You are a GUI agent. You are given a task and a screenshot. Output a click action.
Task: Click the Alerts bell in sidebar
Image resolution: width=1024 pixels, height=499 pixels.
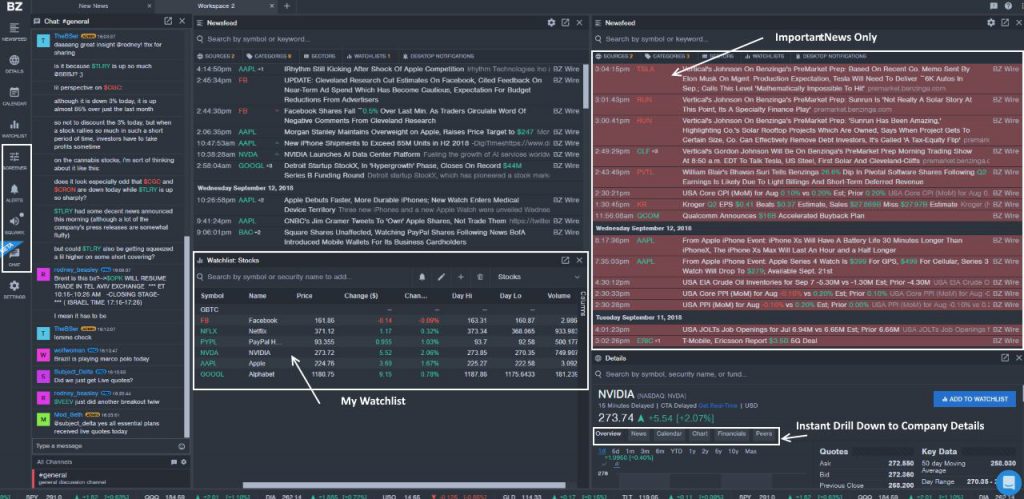point(14,195)
